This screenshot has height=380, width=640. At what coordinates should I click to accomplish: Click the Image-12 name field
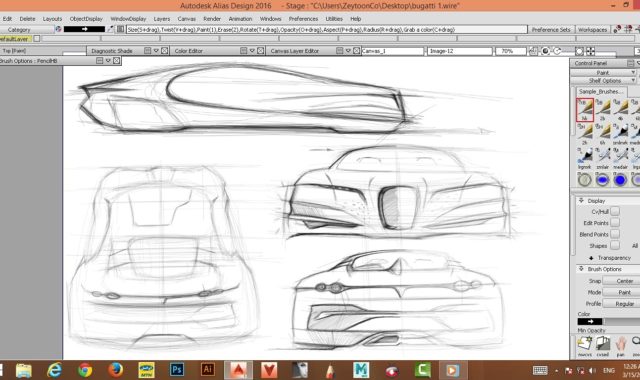pyautogui.click(x=460, y=51)
